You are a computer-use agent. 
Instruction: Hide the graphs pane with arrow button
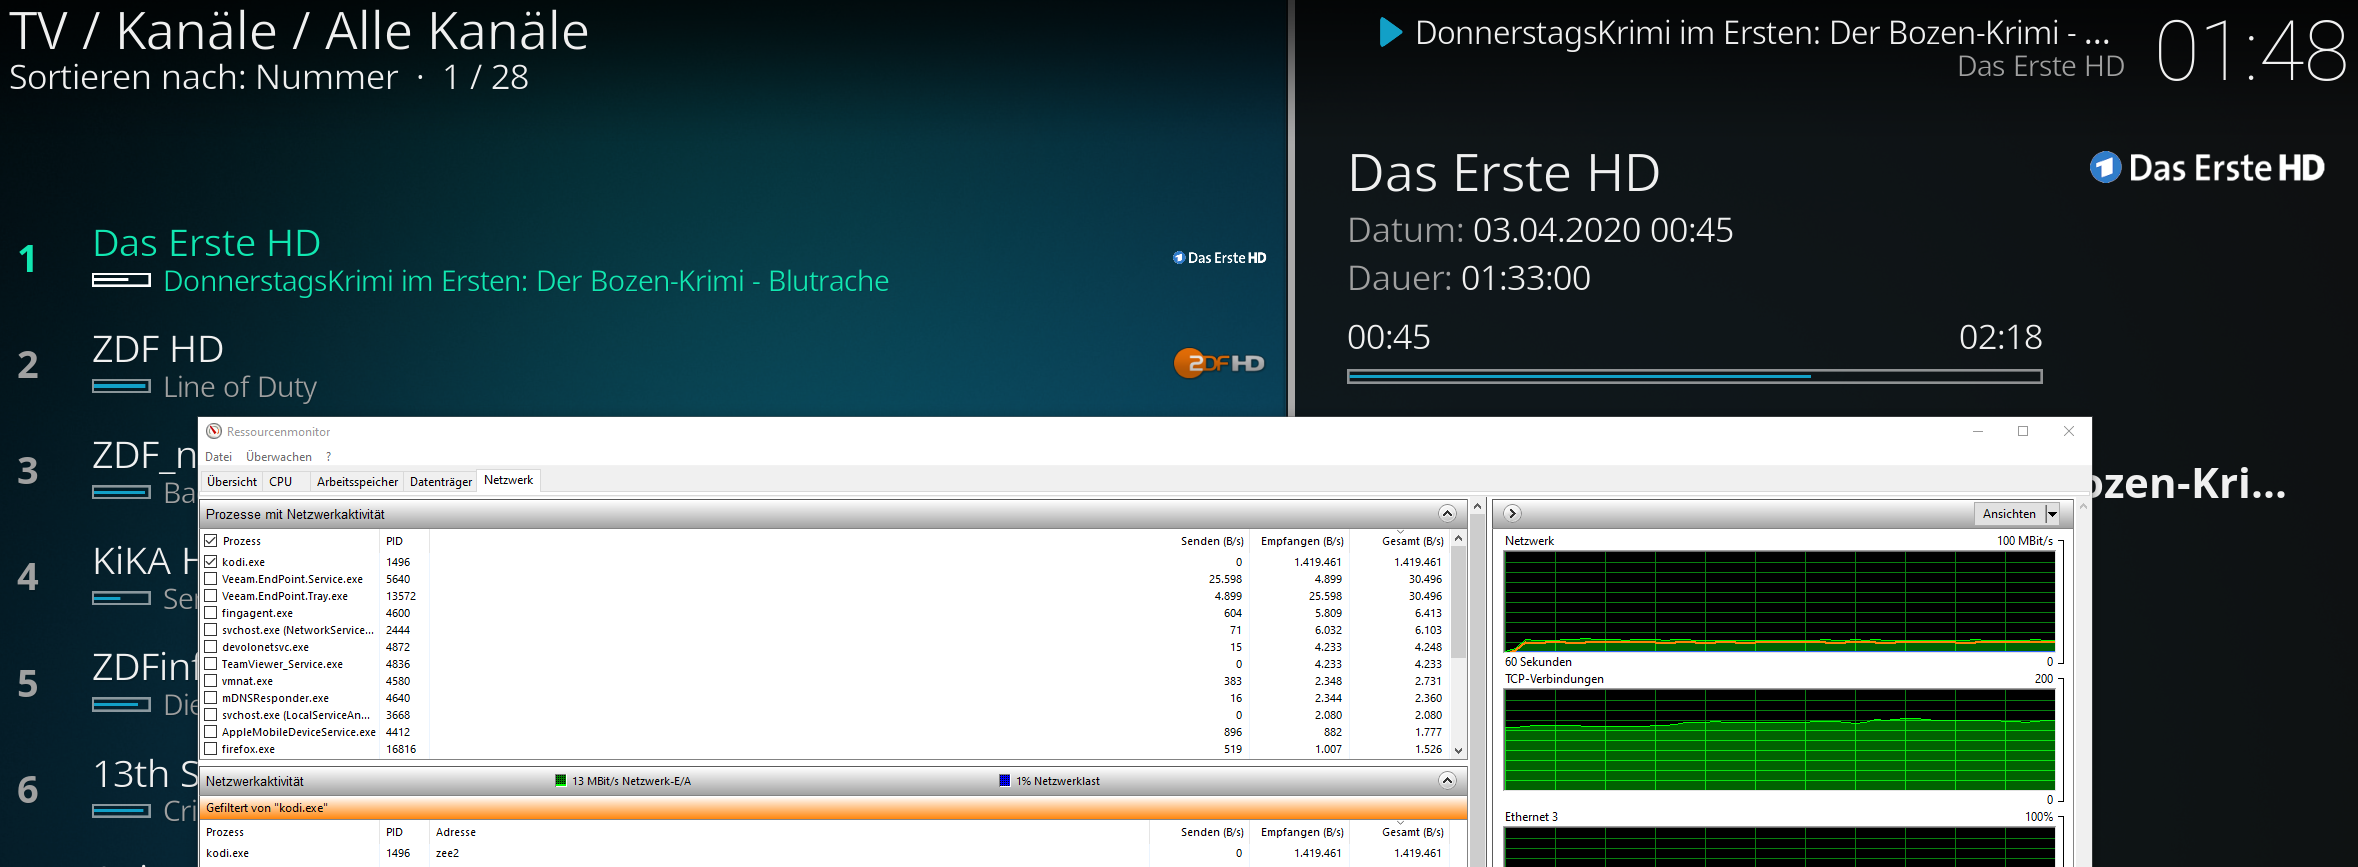point(1512,513)
